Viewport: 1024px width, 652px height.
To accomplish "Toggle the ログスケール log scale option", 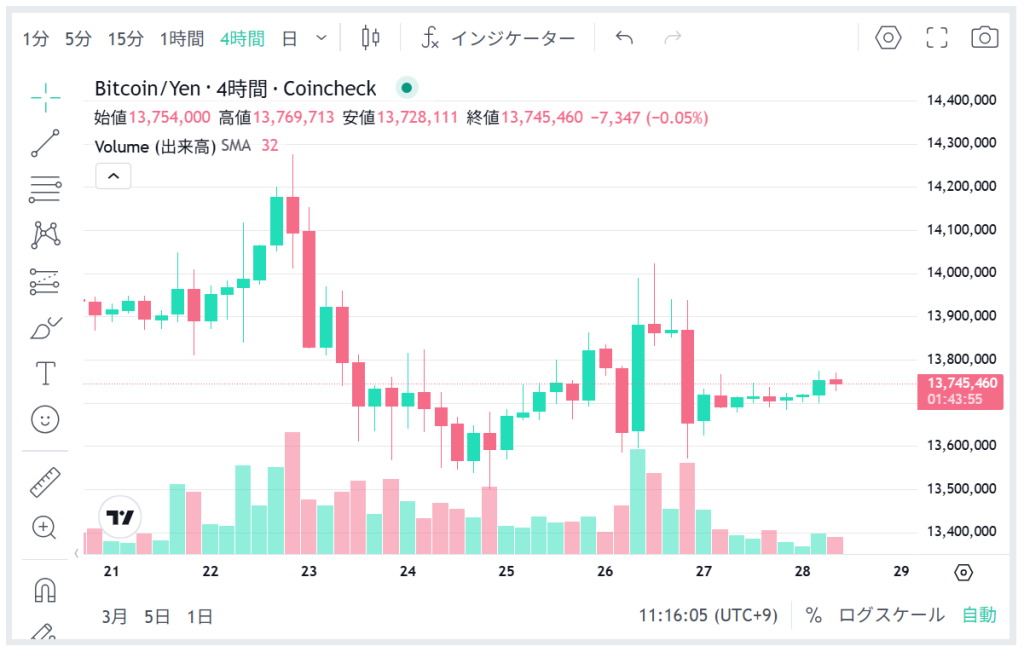I will (891, 615).
